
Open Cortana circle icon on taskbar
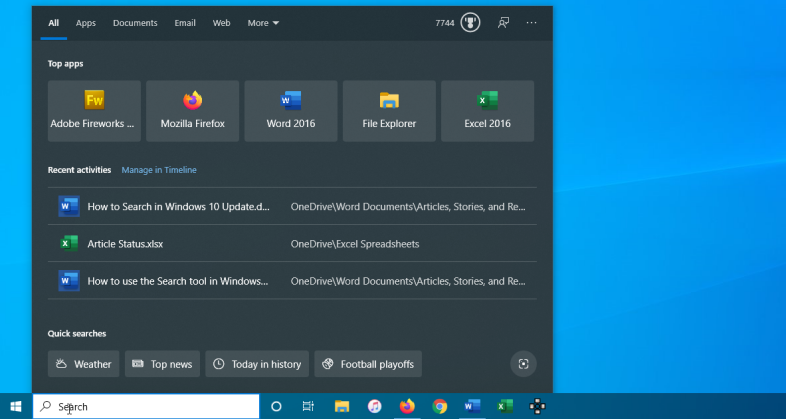click(x=276, y=406)
